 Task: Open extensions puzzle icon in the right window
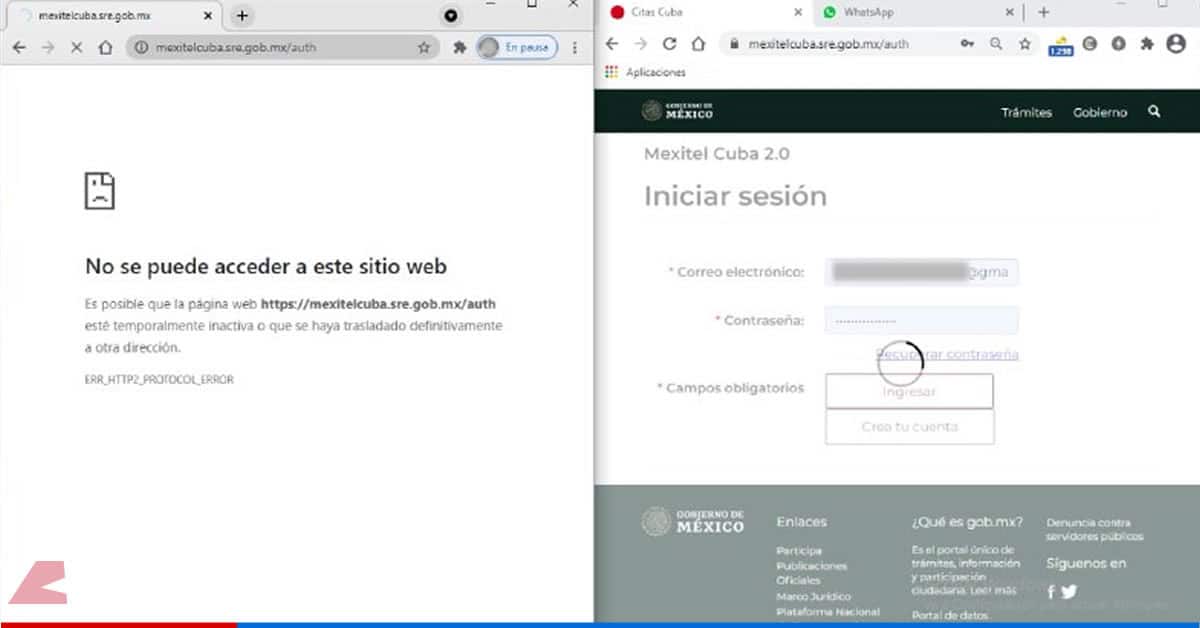[1147, 44]
